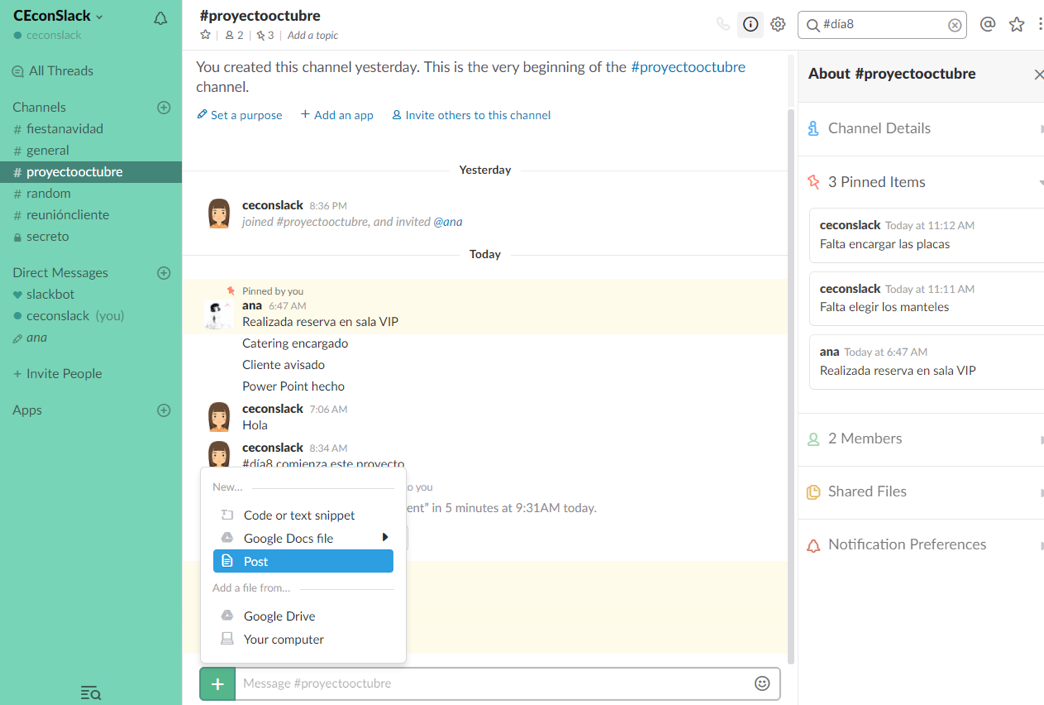Open channel settings gear icon
The width and height of the screenshot is (1044, 705).
(x=778, y=25)
